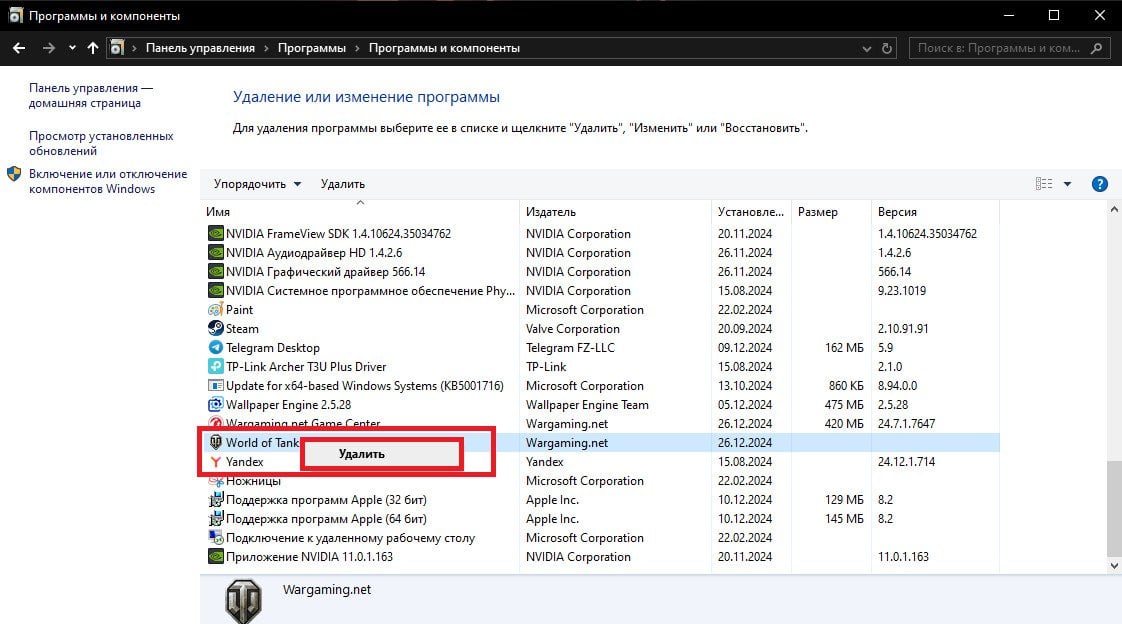
Task: Click the Yandex program icon
Action: click(215, 462)
